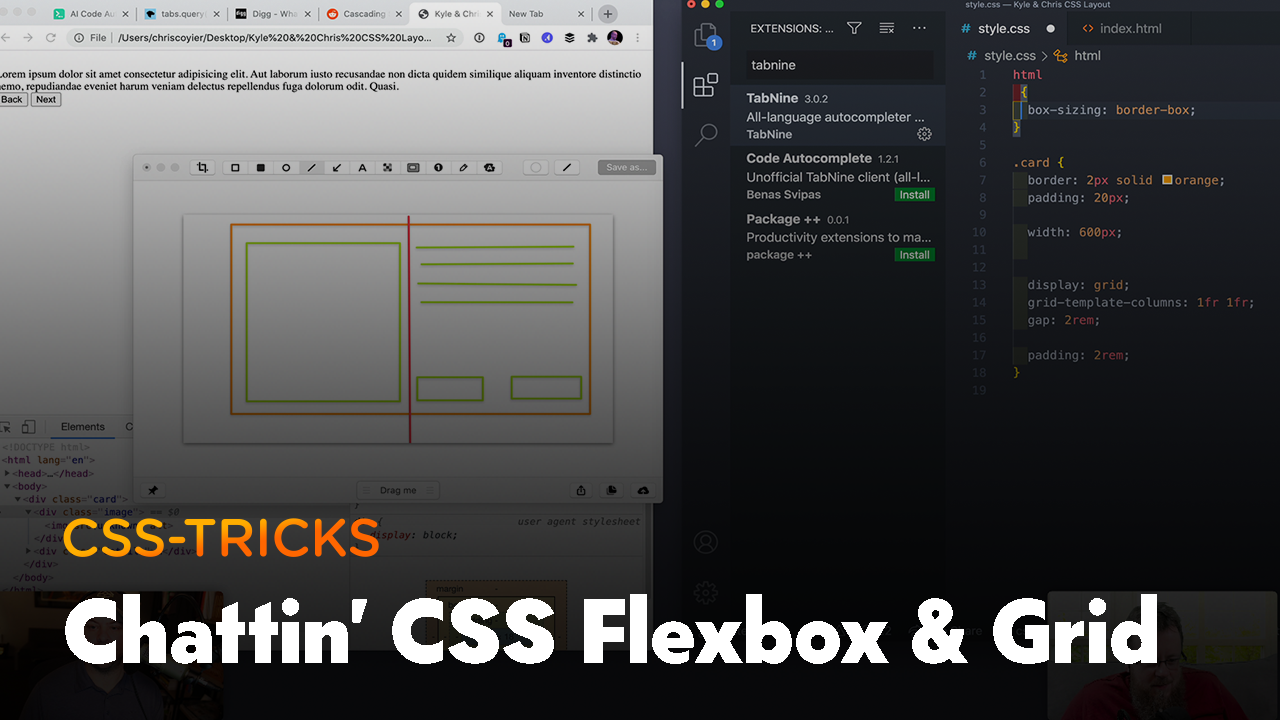Image resolution: width=1280 pixels, height=720 pixels.
Task: Choose the text annotation tool
Action: pos(362,168)
